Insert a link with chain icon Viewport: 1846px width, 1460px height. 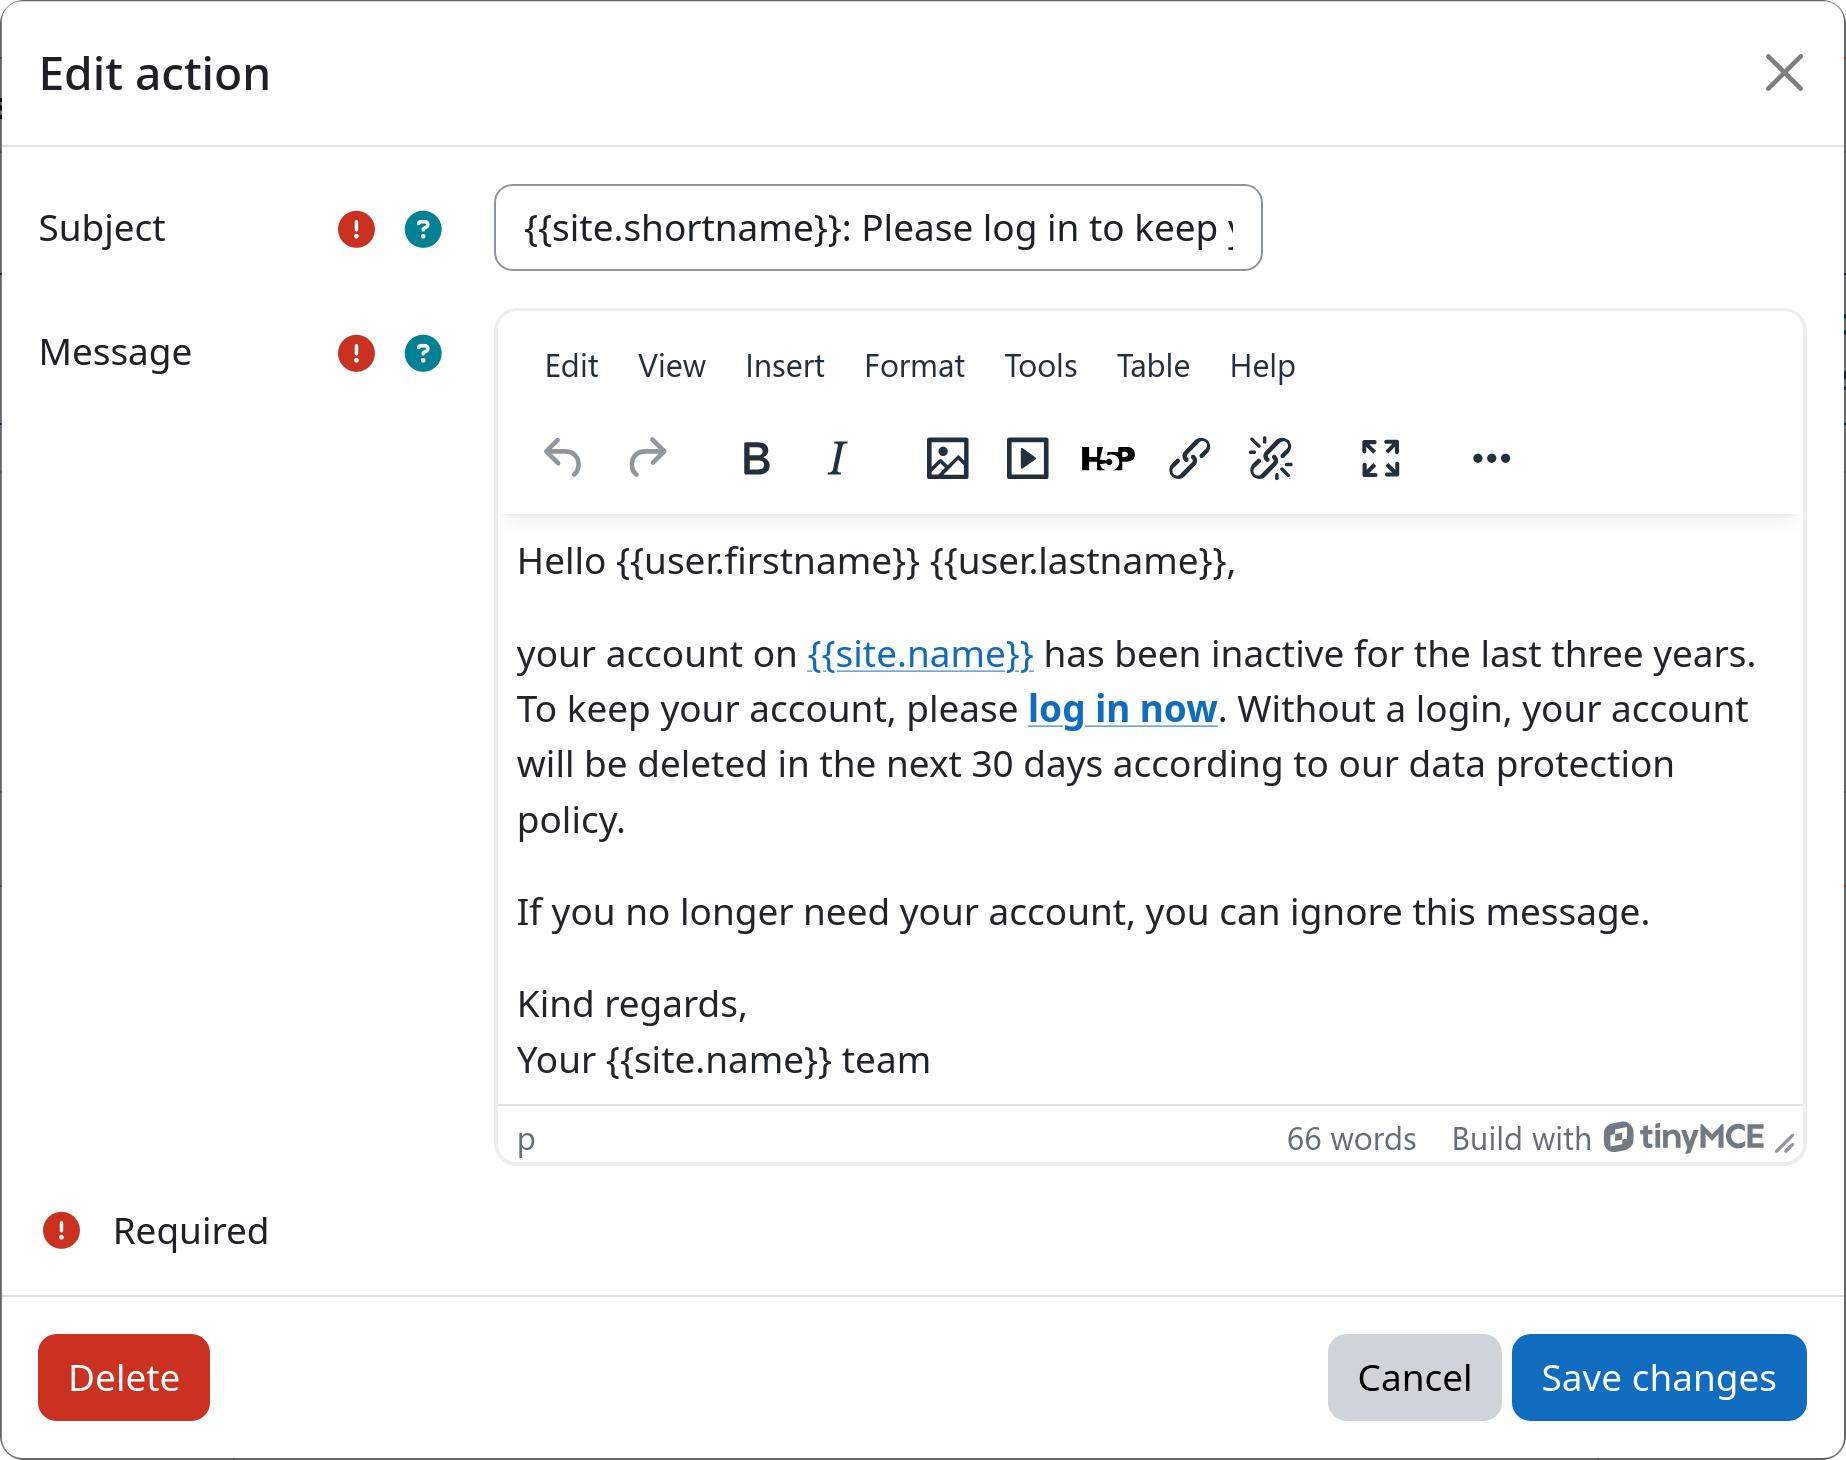pos(1189,459)
